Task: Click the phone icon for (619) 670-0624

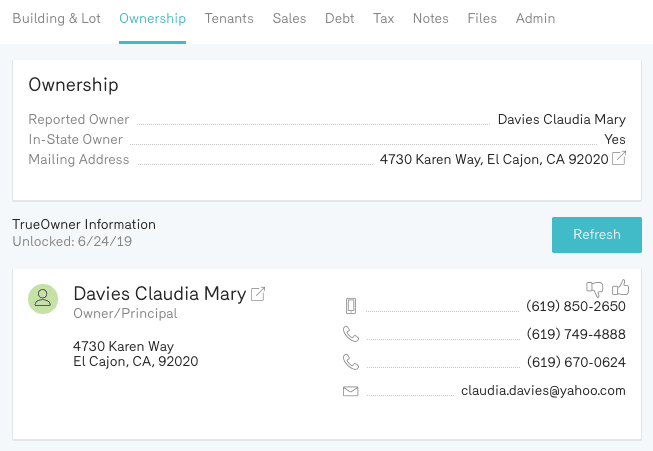Action: pos(351,362)
